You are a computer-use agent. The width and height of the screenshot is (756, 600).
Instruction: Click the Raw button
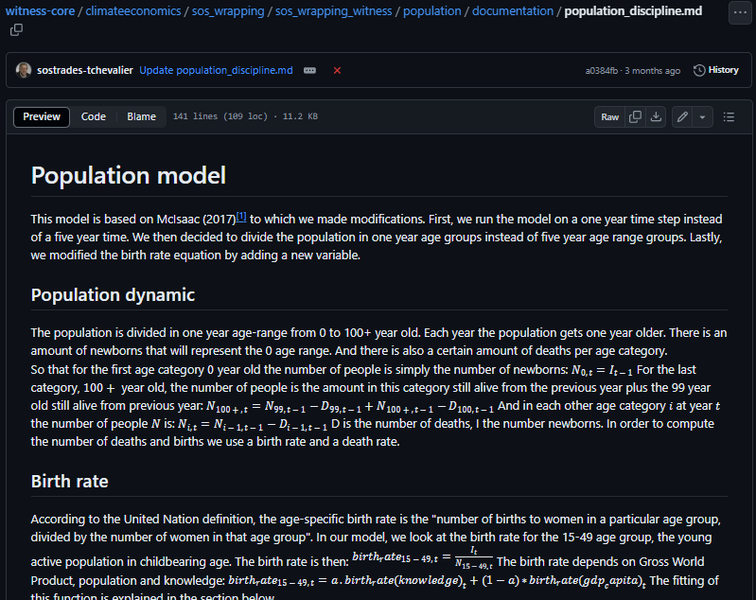click(x=609, y=117)
